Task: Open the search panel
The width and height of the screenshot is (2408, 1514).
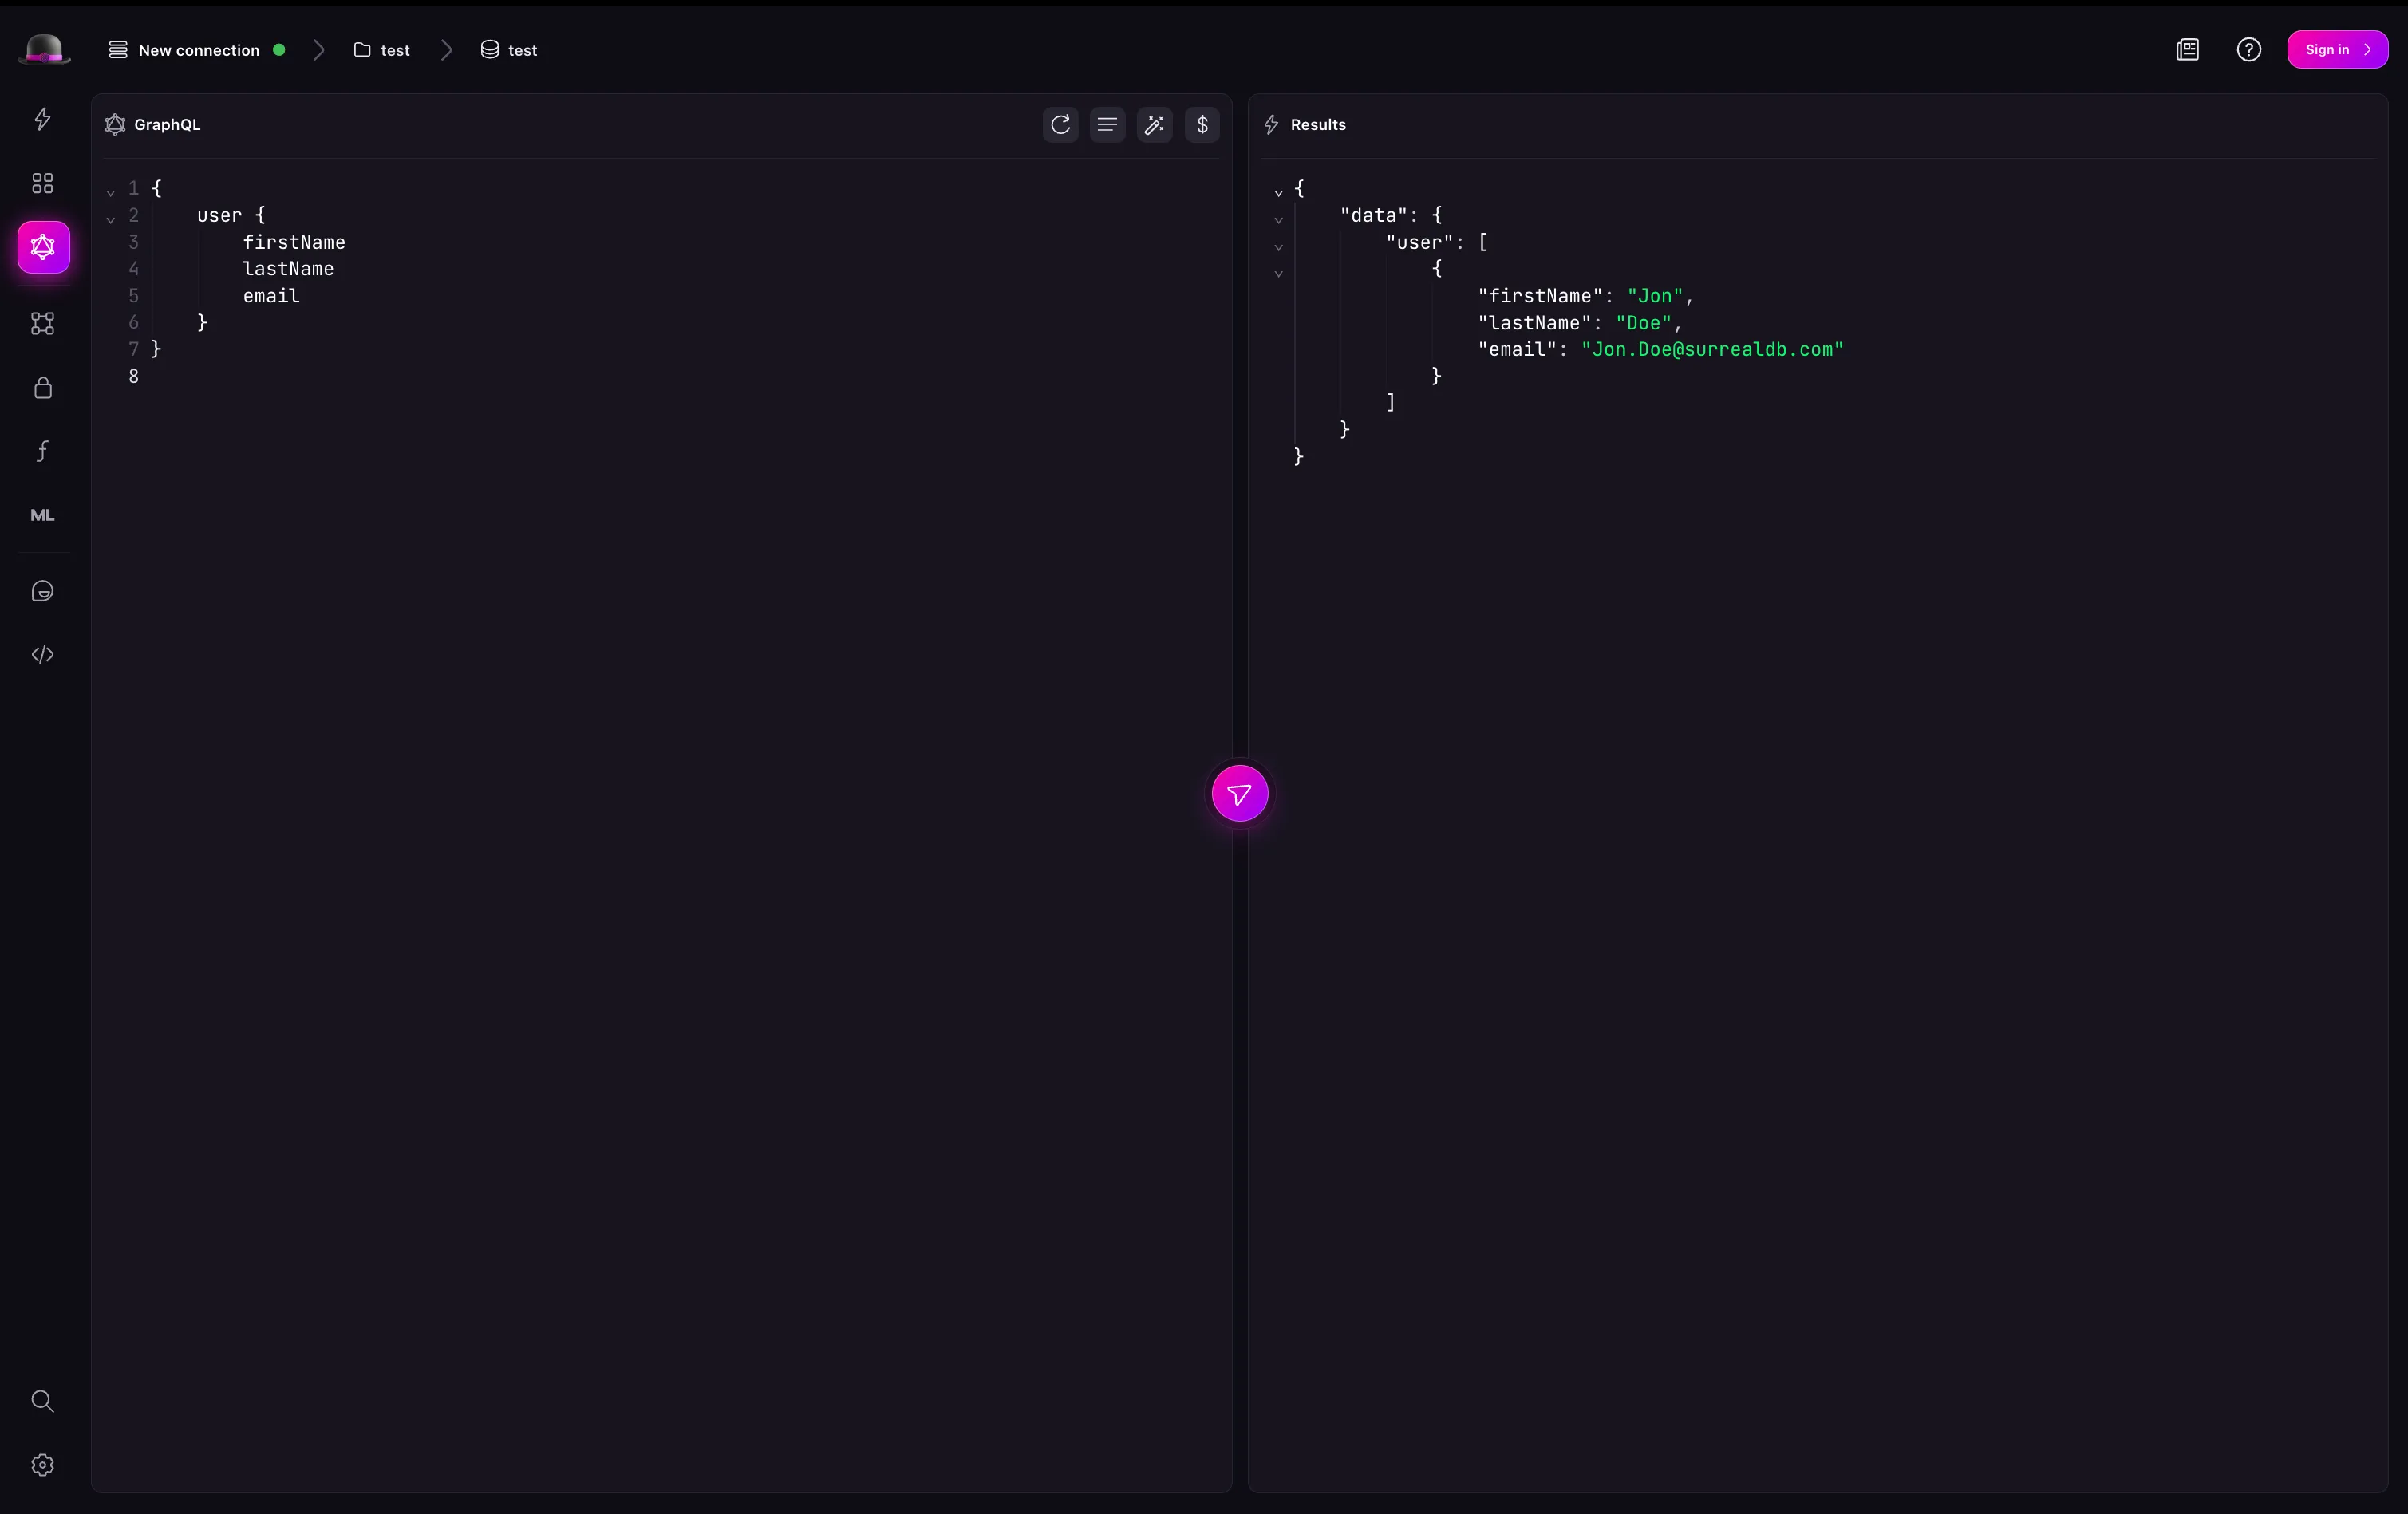Action: [42, 1402]
